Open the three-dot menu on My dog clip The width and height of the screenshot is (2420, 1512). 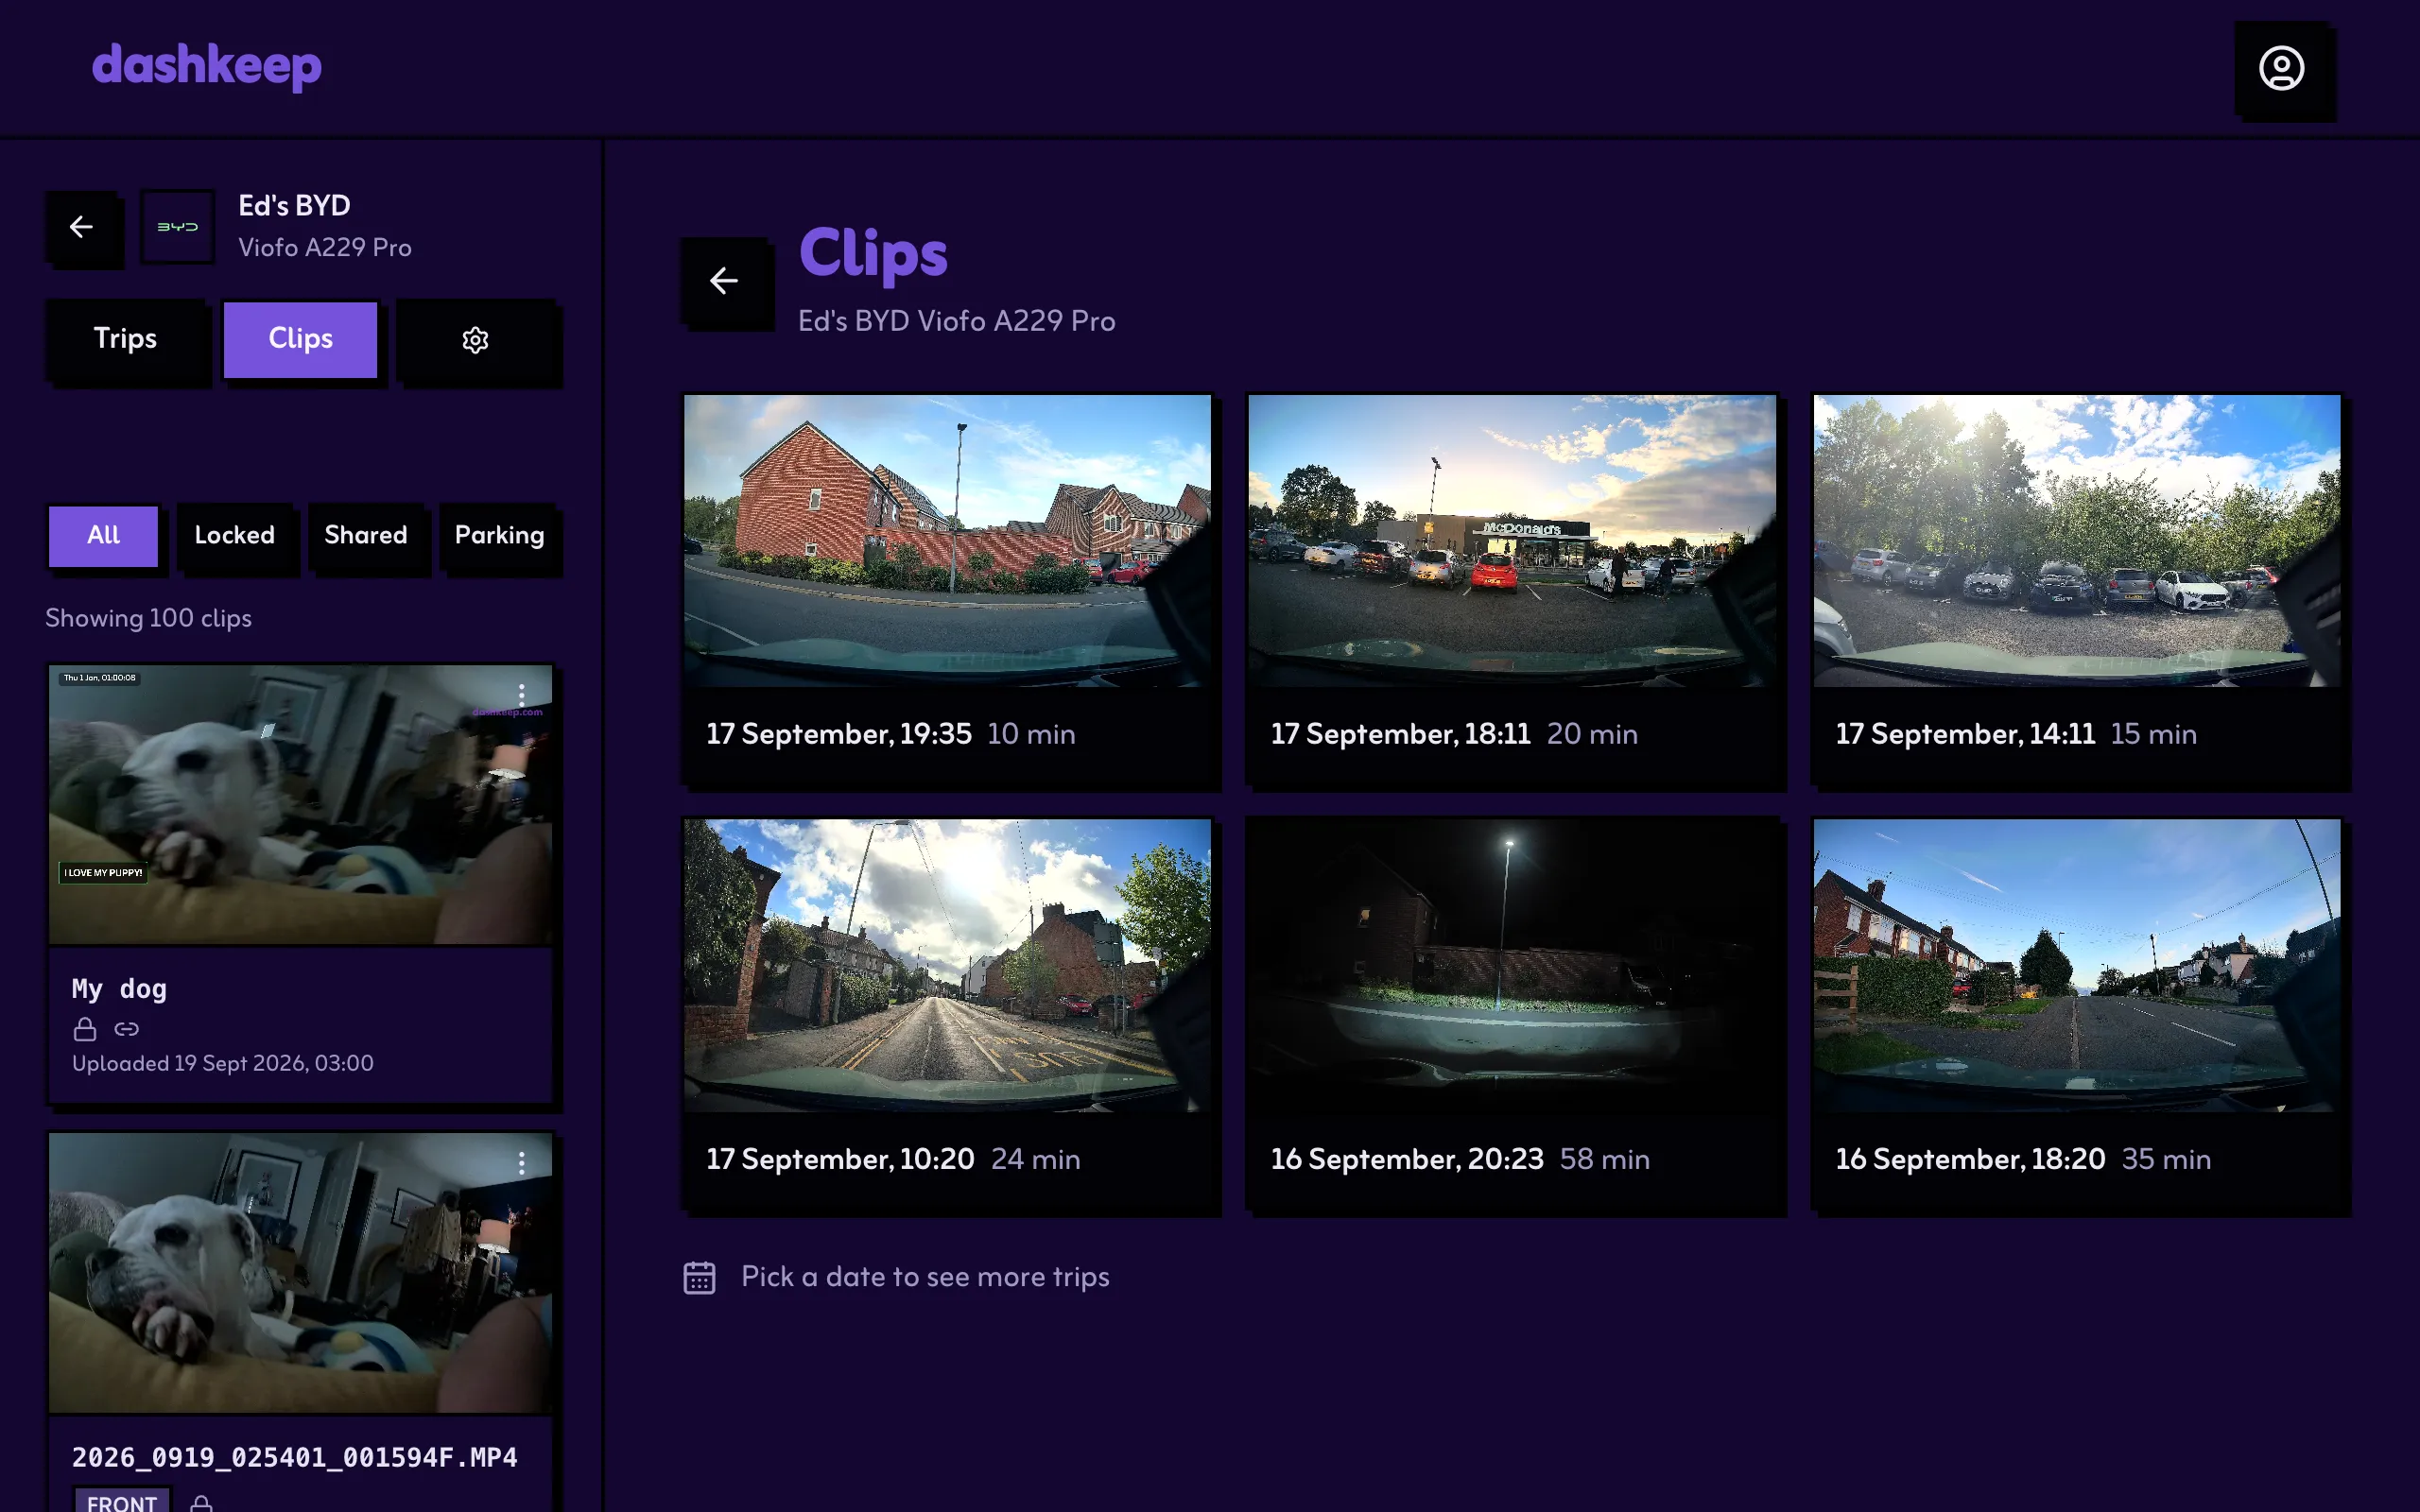tap(521, 695)
